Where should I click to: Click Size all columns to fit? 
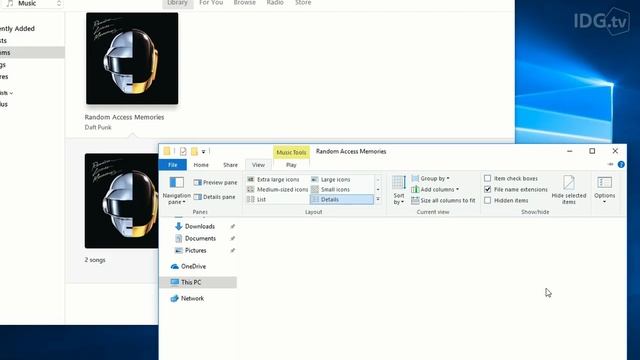click(443, 200)
